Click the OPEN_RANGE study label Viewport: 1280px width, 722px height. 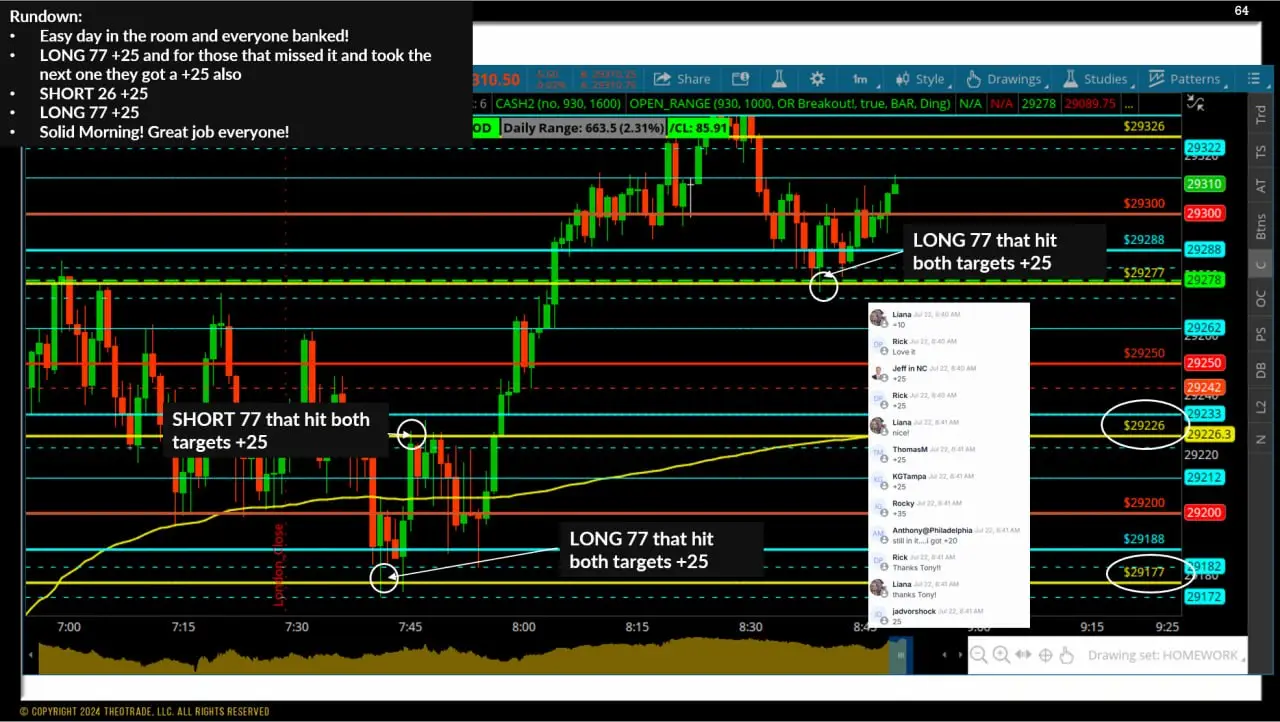[x=788, y=103]
